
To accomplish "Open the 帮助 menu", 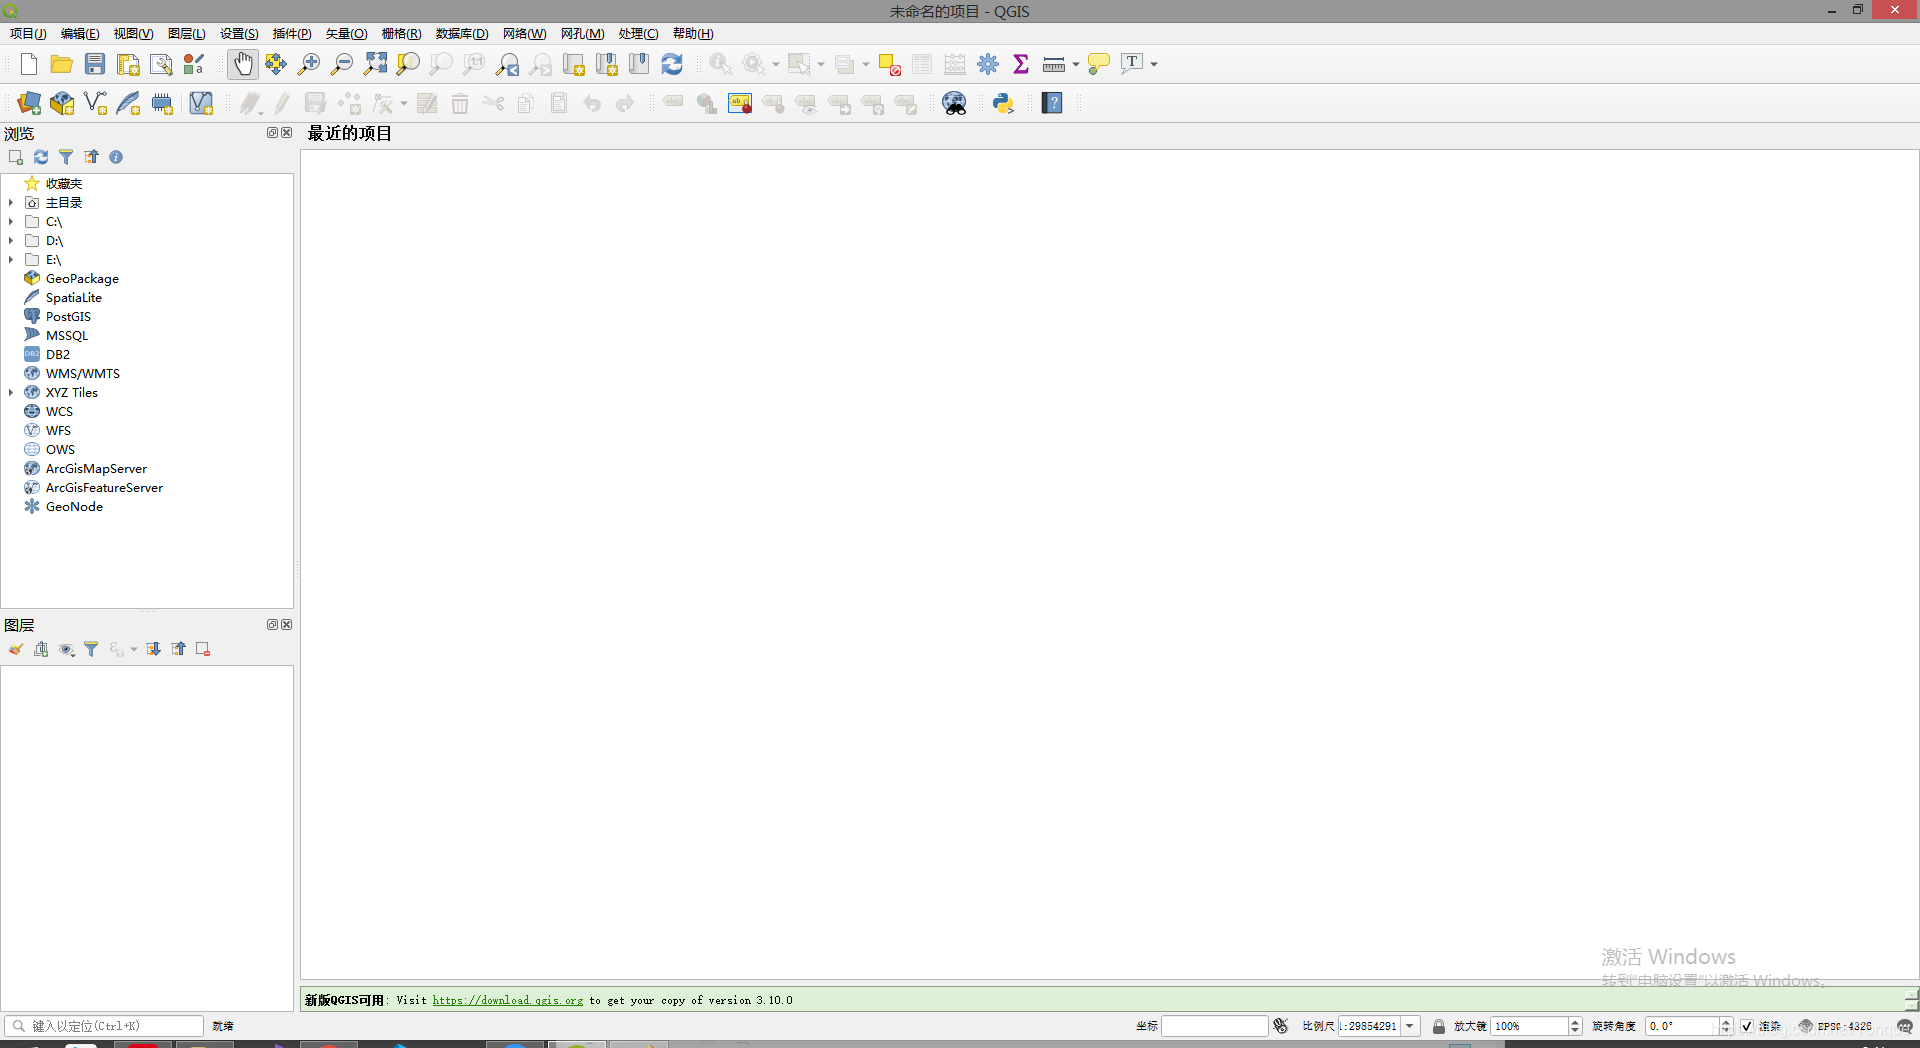I will pos(693,33).
